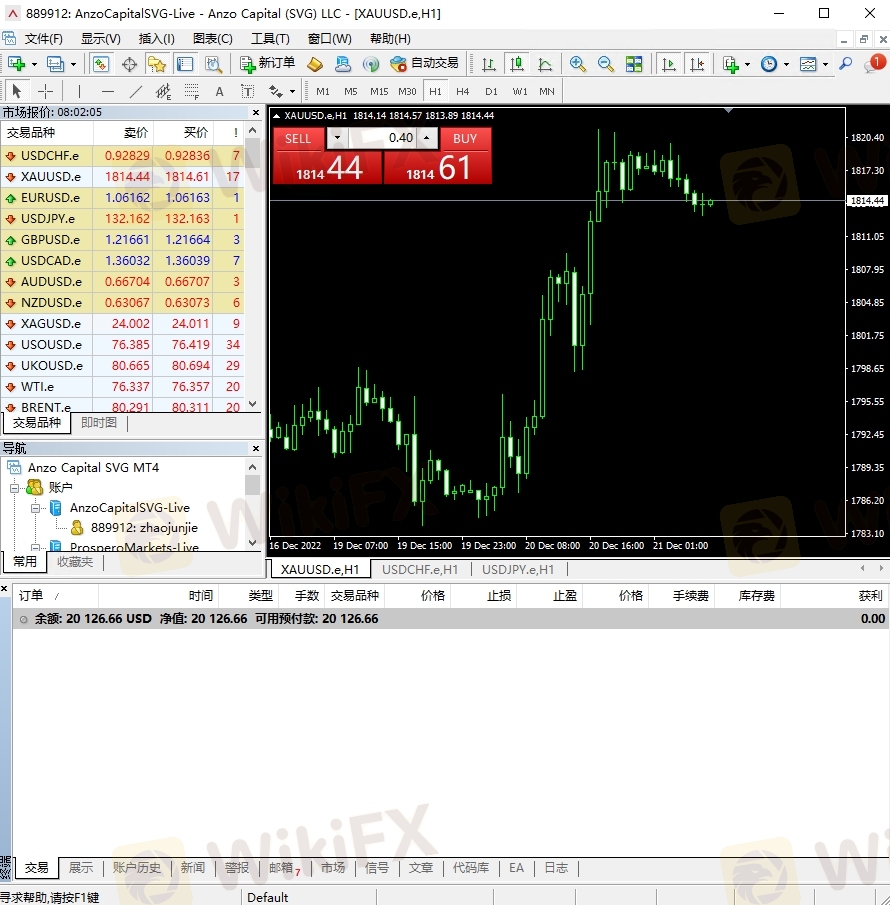The image size is (890, 905).
Task: Open the indicators list icon
Action: pos(731,64)
